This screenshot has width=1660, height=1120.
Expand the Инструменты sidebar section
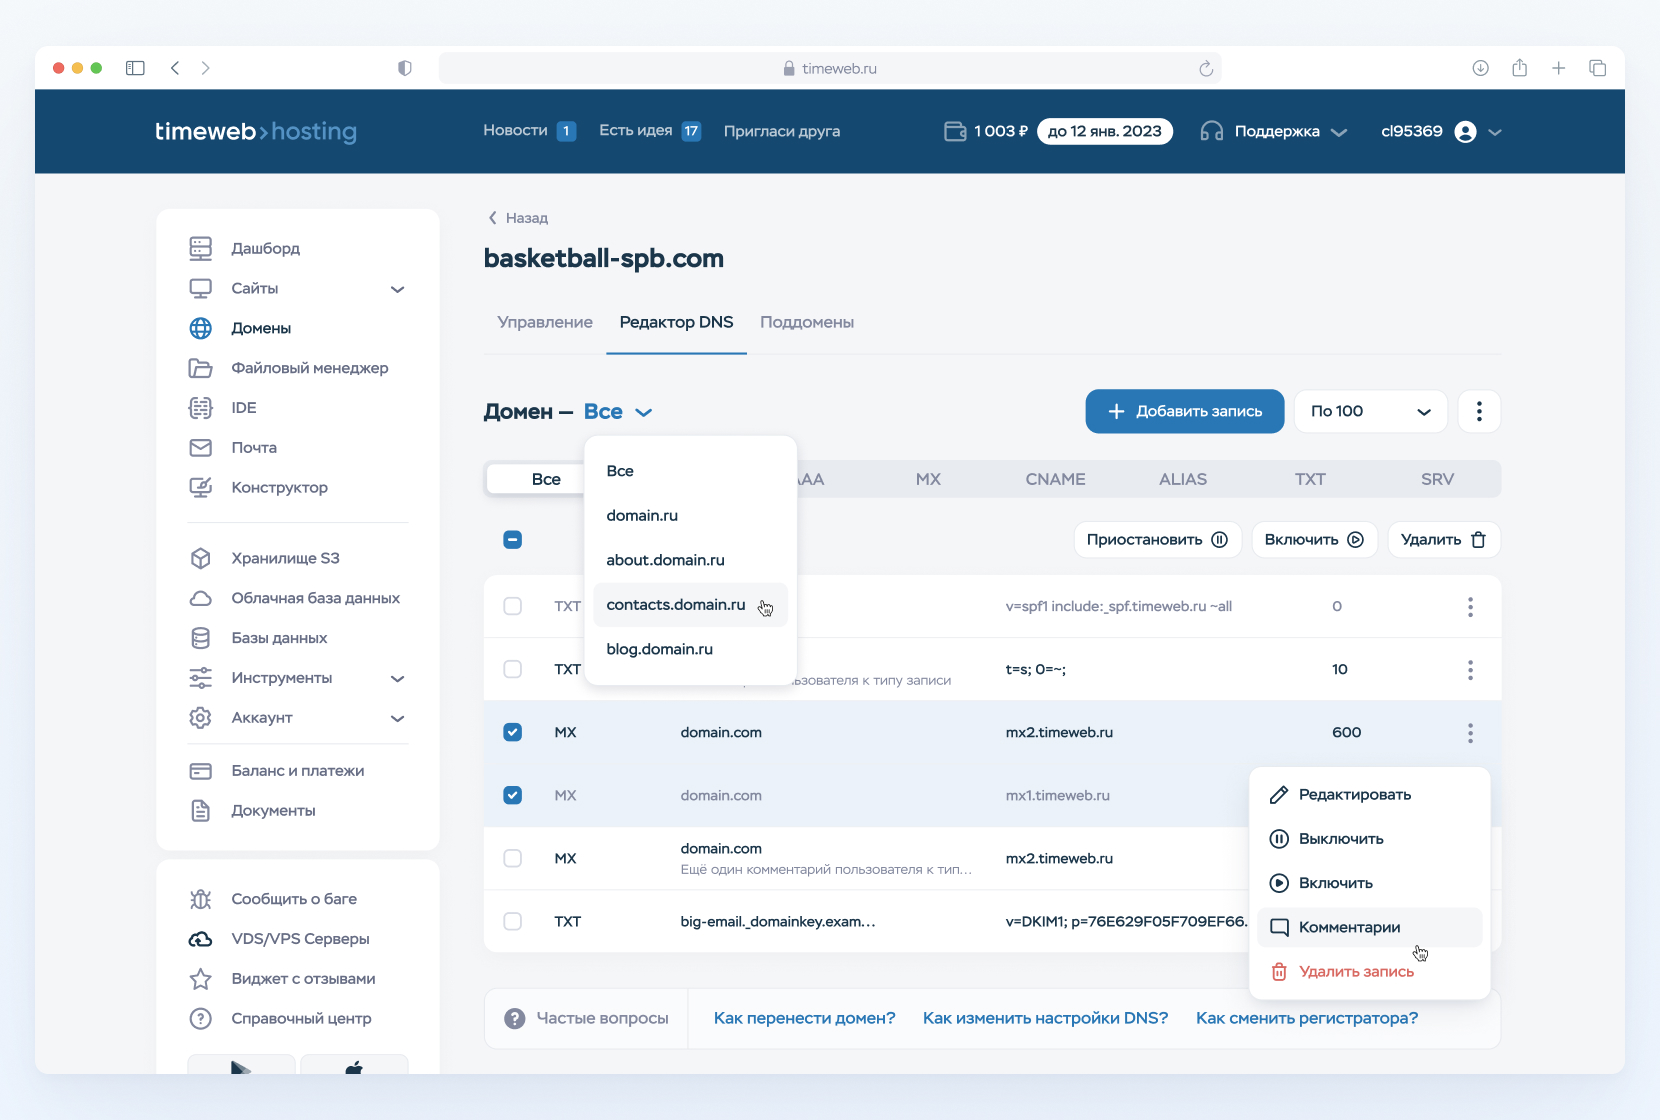pos(398,678)
